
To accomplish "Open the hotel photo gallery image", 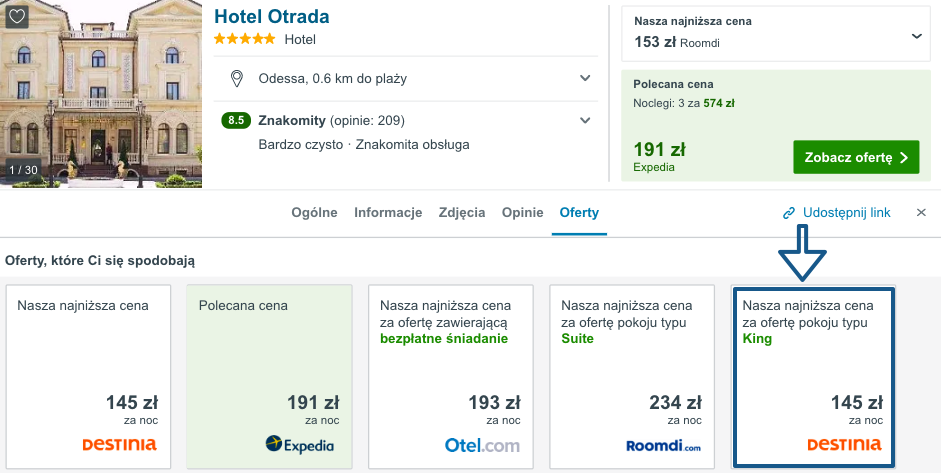I will pyautogui.click(x=101, y=94).
